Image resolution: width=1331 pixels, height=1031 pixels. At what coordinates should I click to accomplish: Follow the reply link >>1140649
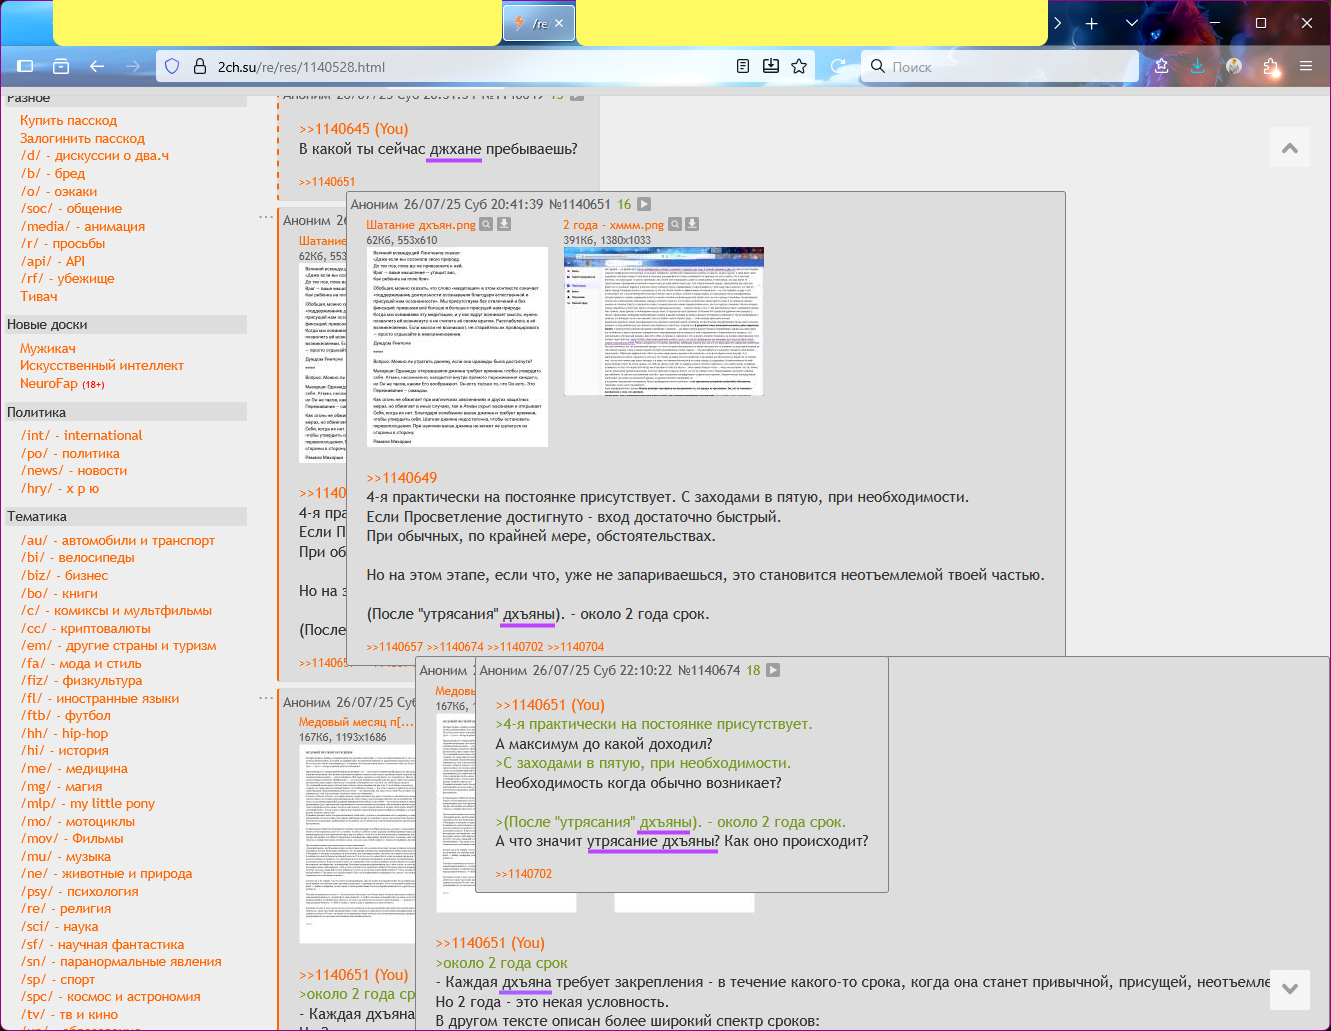[402, 478]
